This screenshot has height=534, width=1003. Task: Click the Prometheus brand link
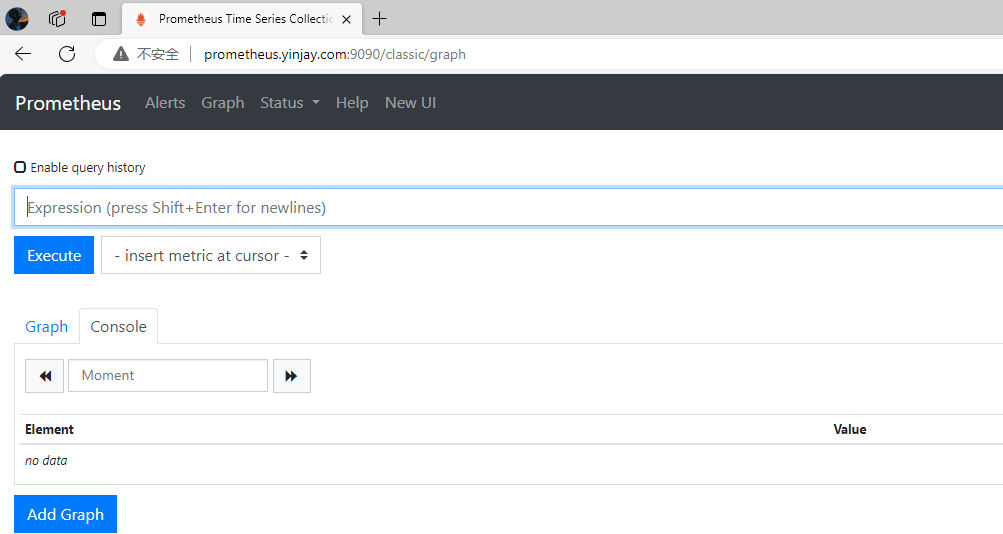pyautogui.click(x=68, y=103)
